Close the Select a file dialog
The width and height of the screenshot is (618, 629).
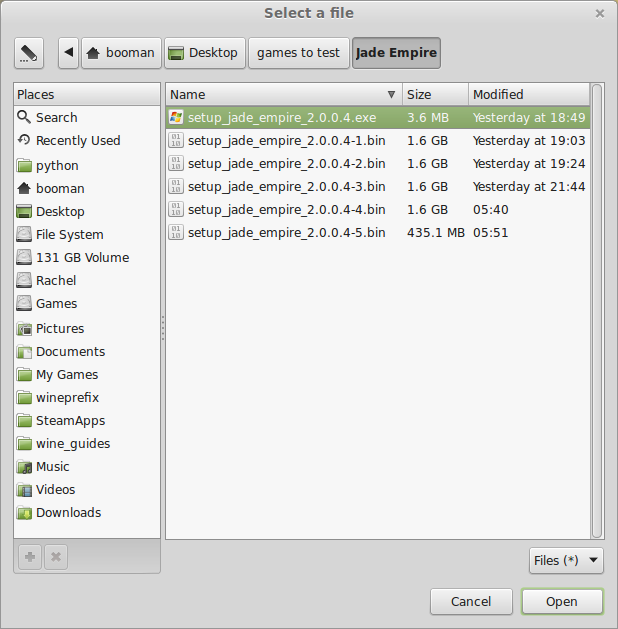point(600,14)
